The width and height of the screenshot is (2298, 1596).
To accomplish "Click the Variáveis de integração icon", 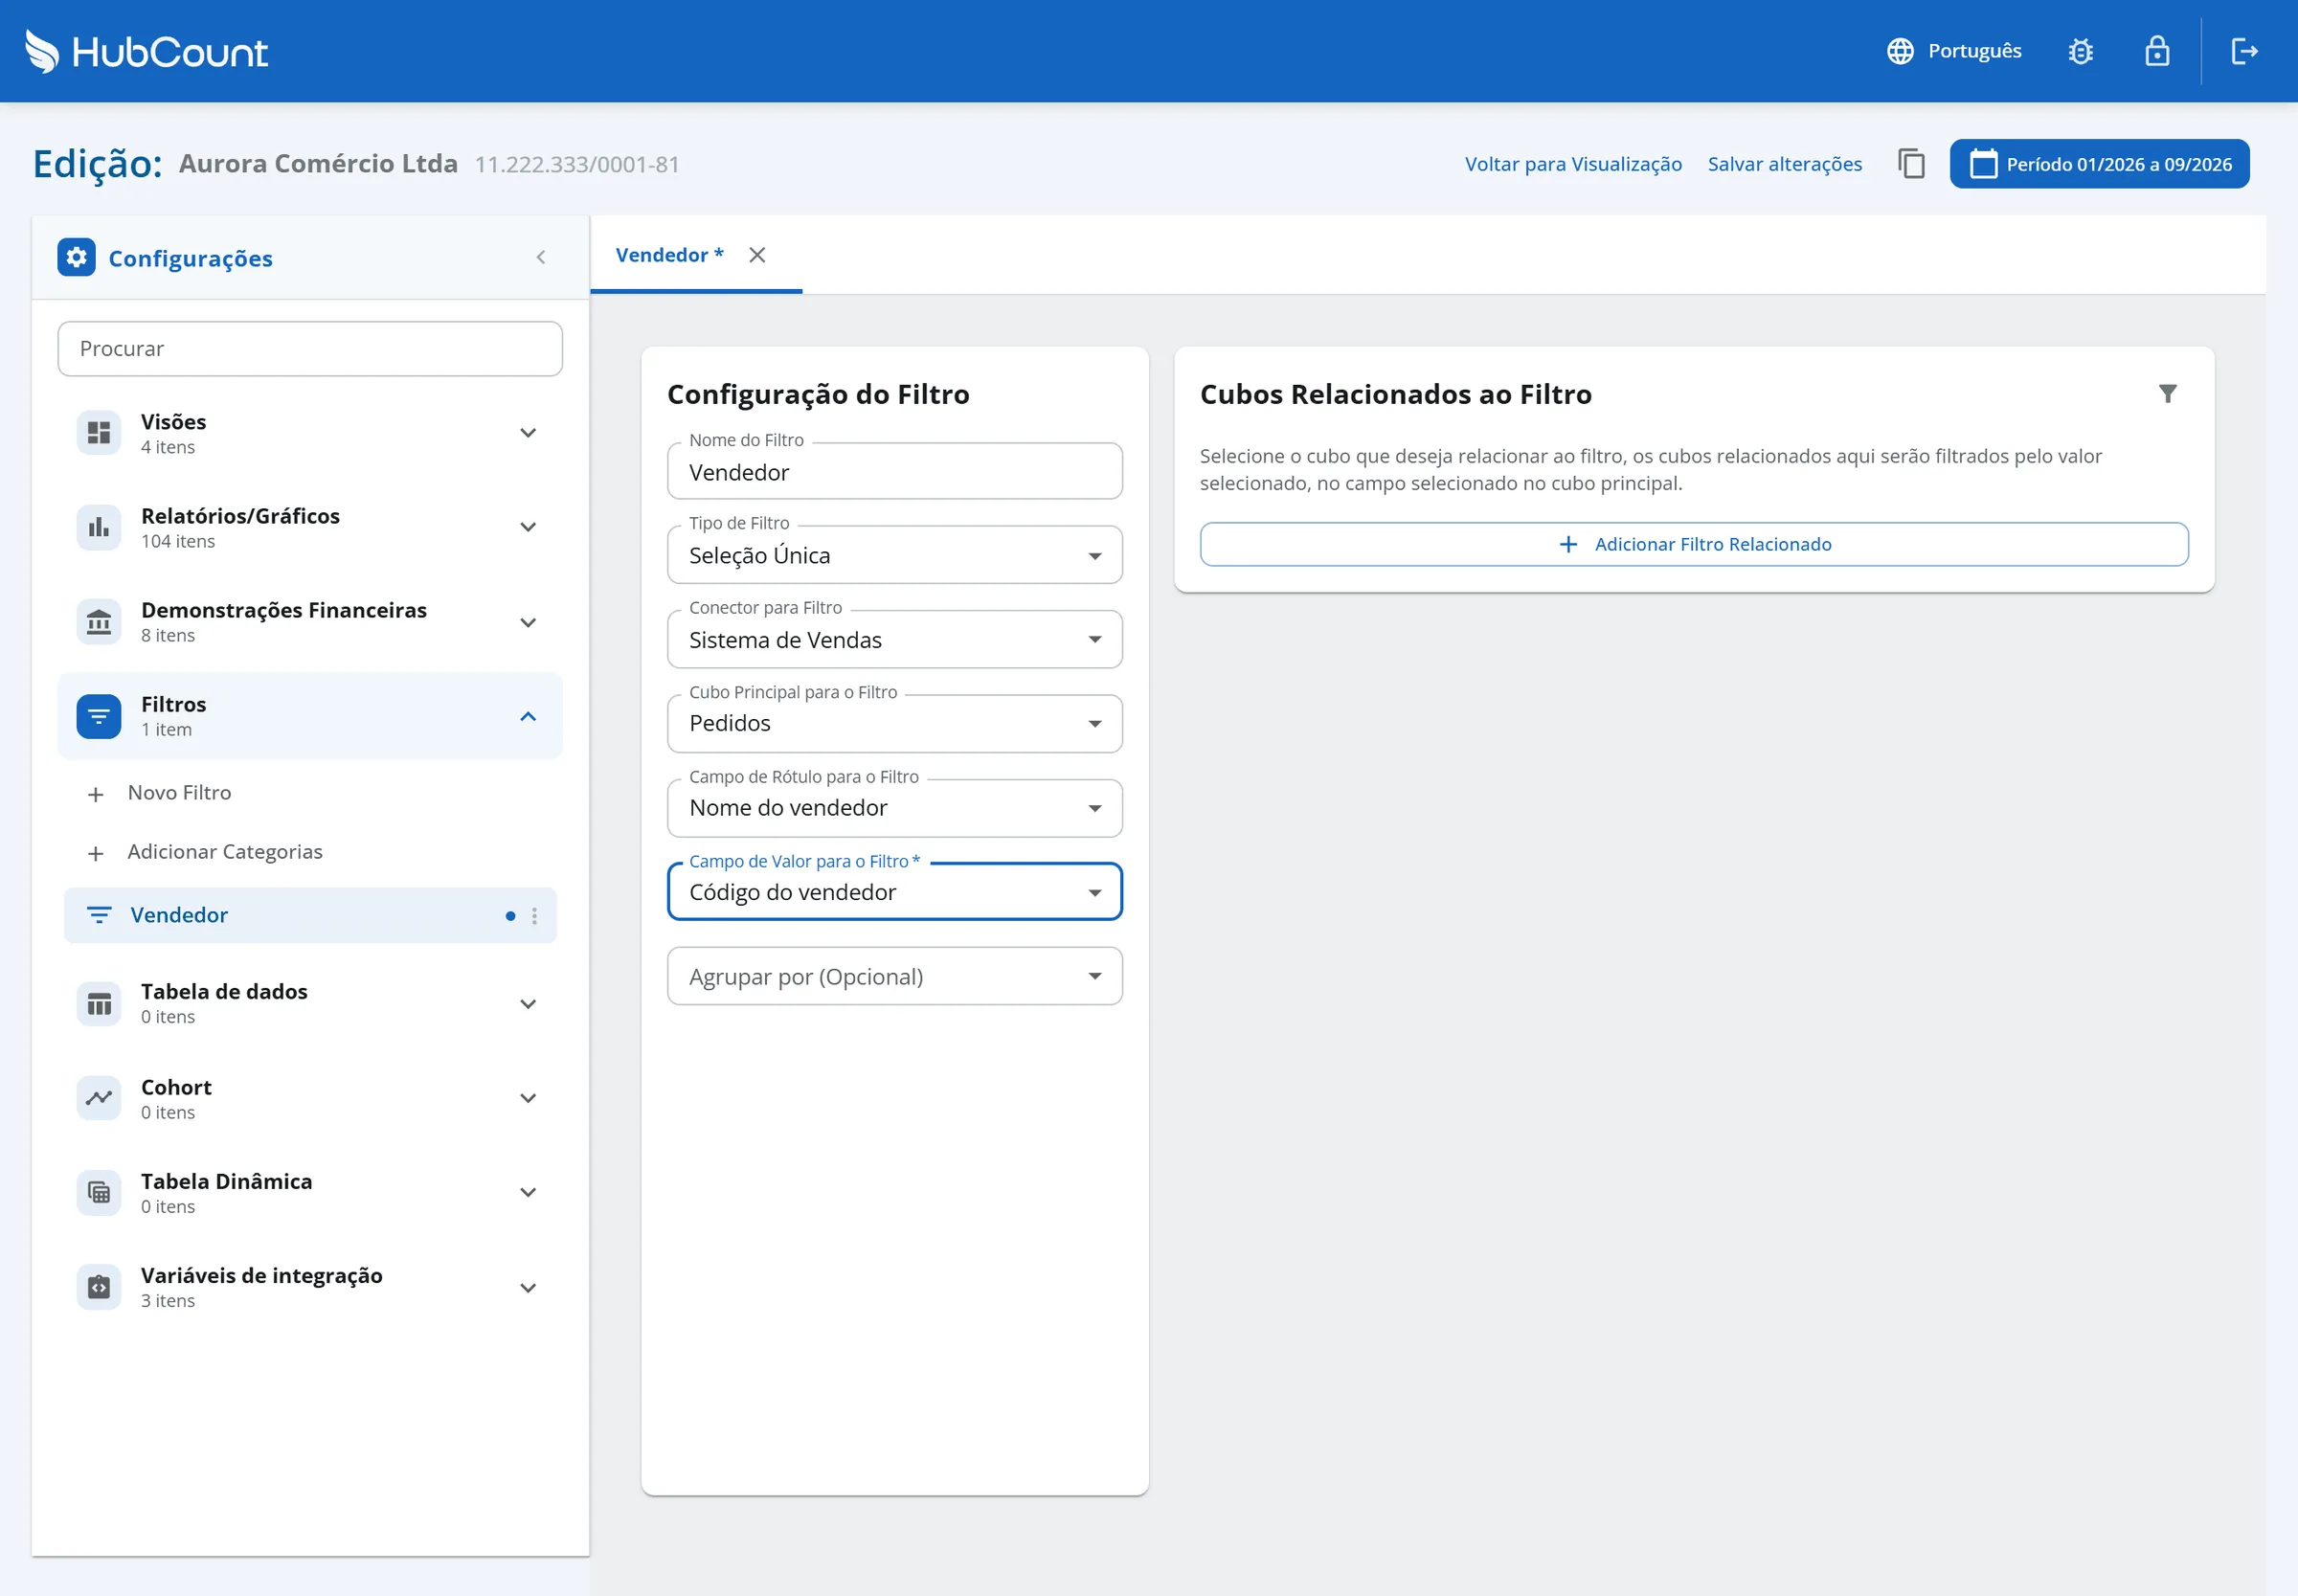I will 99,1287.
